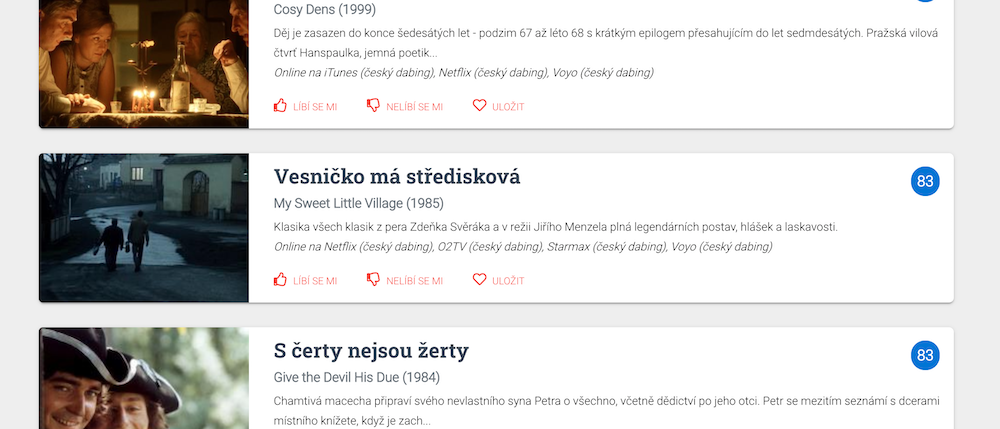Image resolution: width=1000 pixels, height=429 pixels.
Task: Open the S čerty nejsou žerty title
Action: tap(371, 351)
